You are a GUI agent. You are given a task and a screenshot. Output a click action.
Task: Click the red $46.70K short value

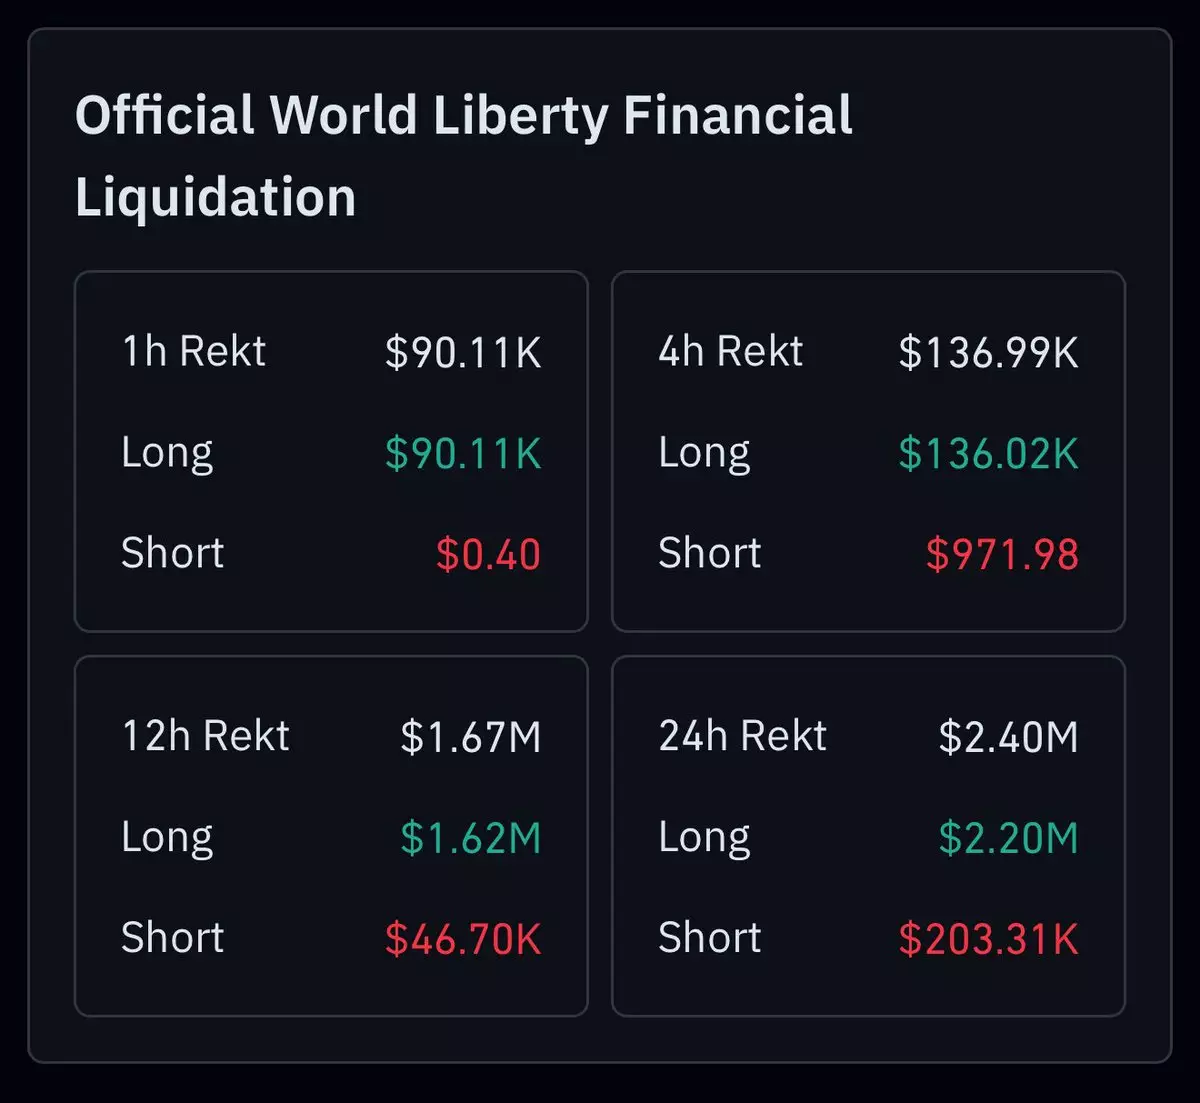(x=463, y=939)
